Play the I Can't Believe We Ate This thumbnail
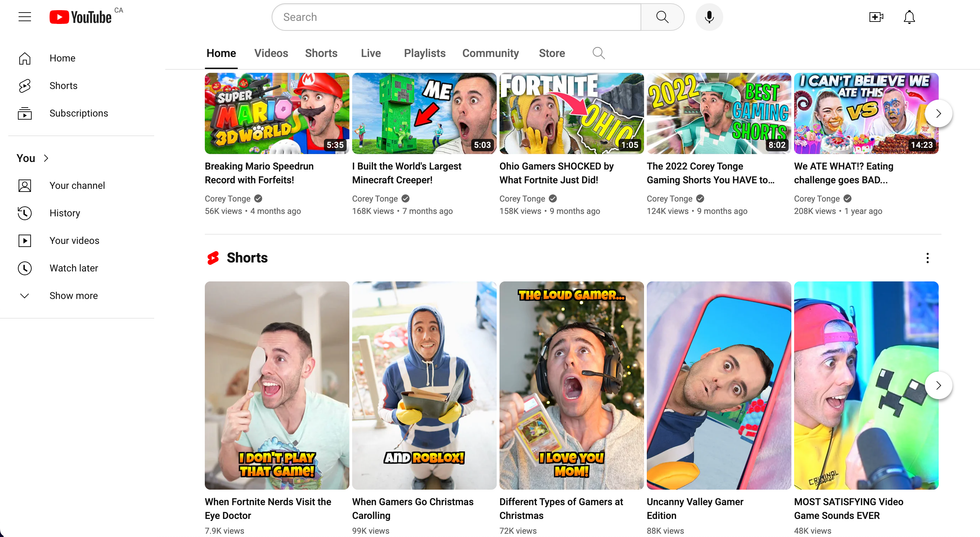Viewport: 980px width, 537px height. (x=866, y=113)
